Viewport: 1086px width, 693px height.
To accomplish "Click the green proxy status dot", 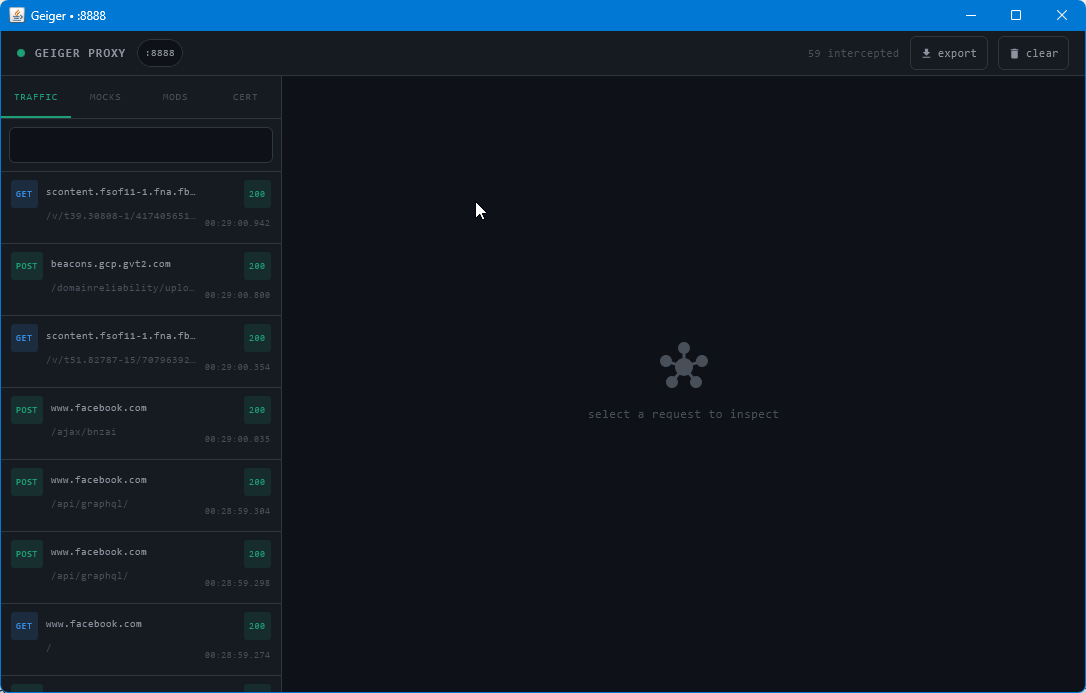I will coord(21,53).
